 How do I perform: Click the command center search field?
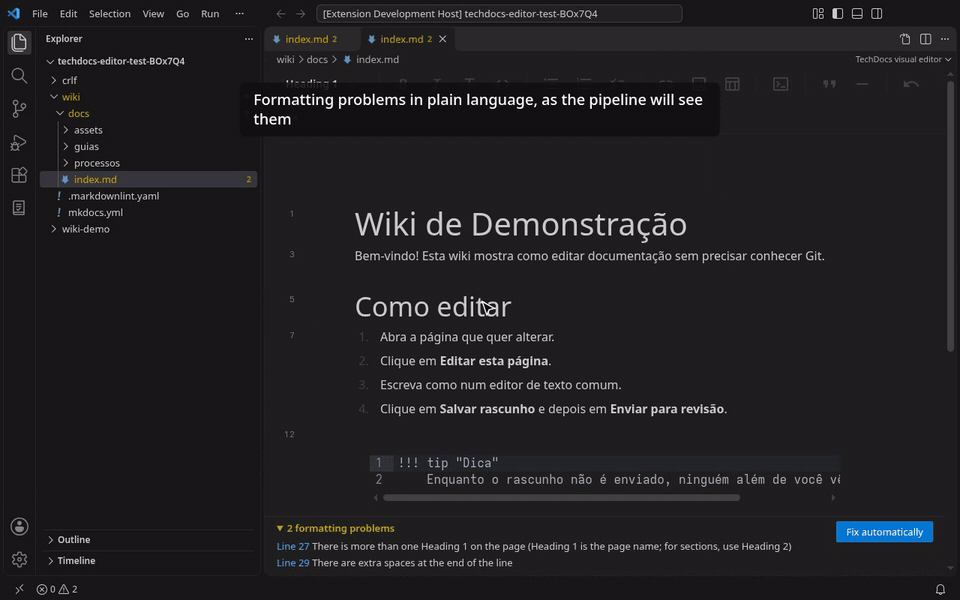(499, 13)
